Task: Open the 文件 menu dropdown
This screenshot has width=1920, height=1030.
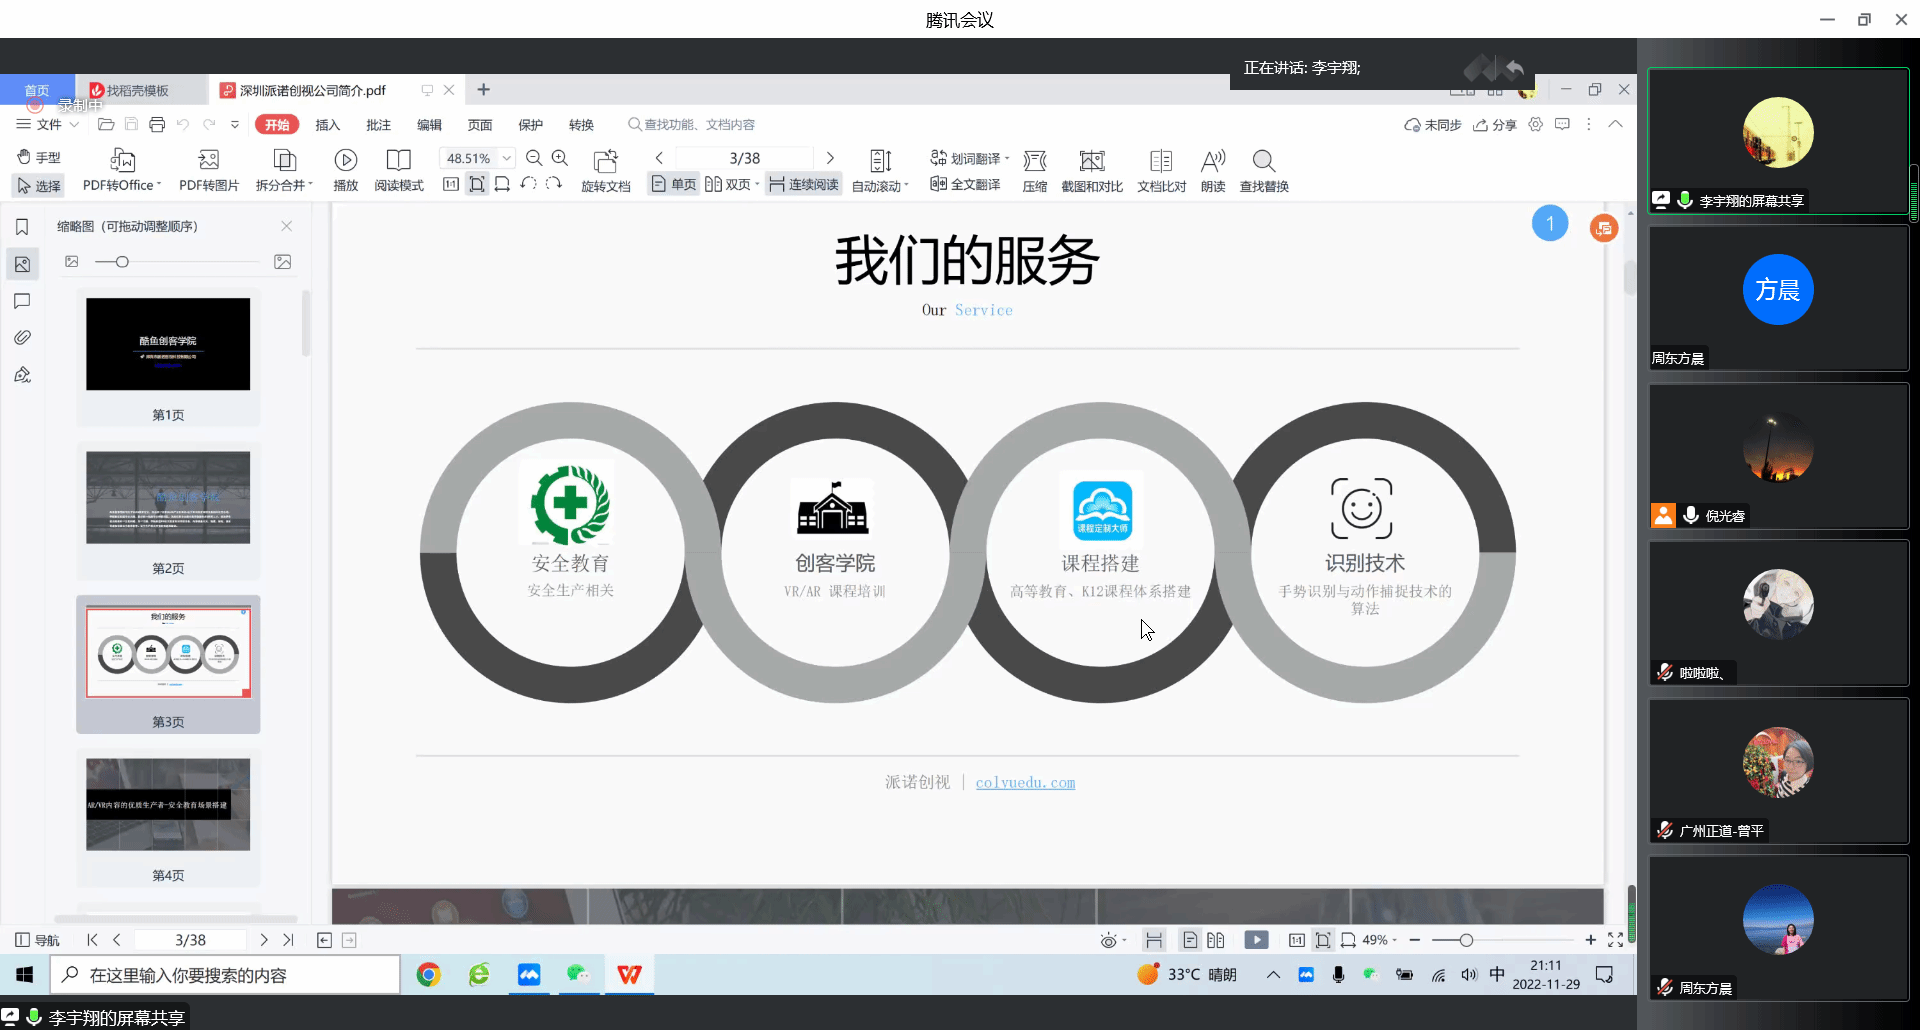Action: point(48,124)
